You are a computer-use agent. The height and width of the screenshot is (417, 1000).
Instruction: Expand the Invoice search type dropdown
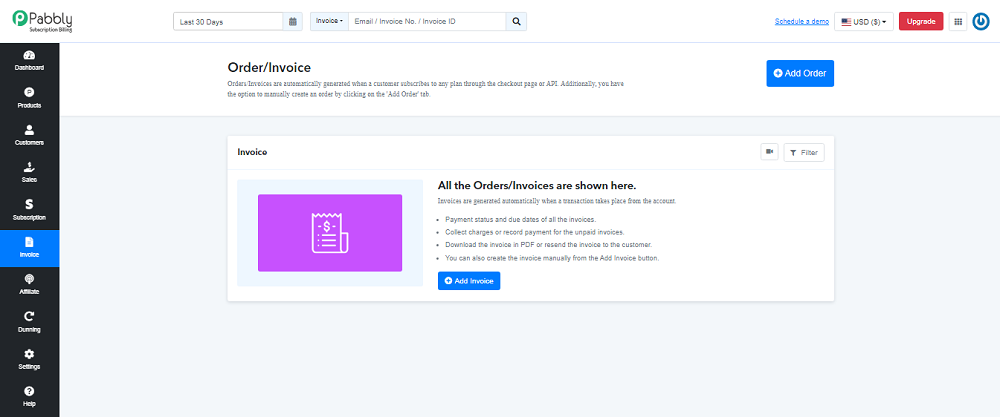click(329, 22)
